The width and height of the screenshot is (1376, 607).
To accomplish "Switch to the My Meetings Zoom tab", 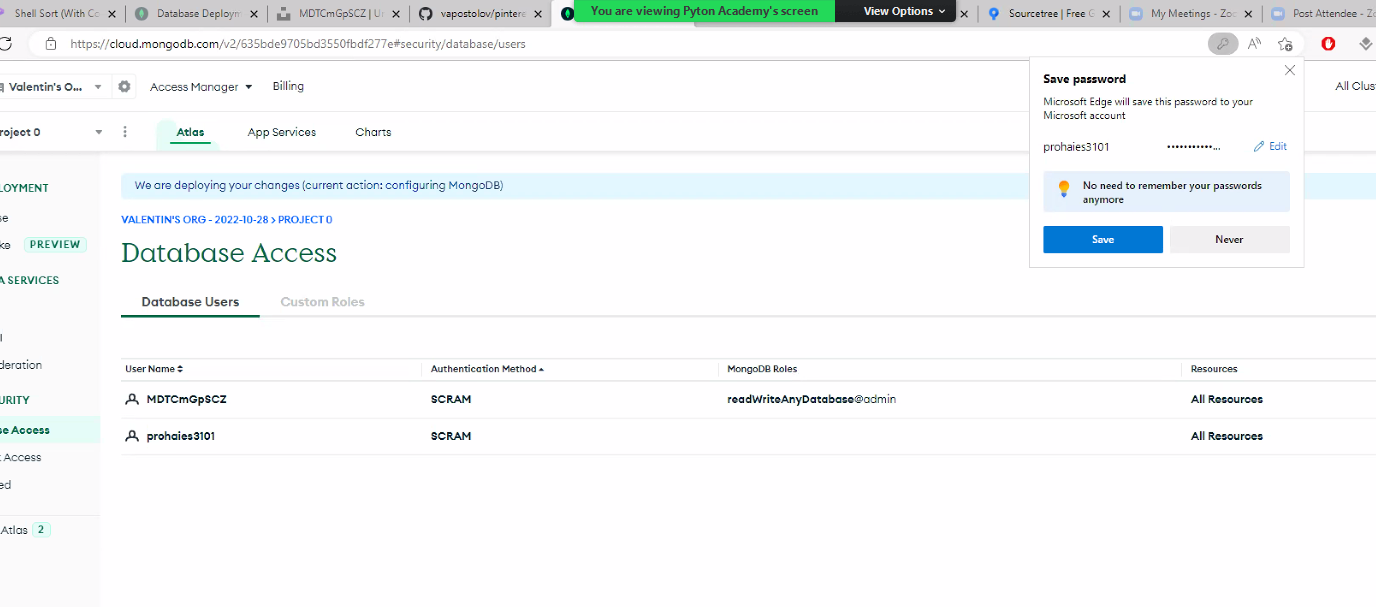I will (x=1189, y=14).
